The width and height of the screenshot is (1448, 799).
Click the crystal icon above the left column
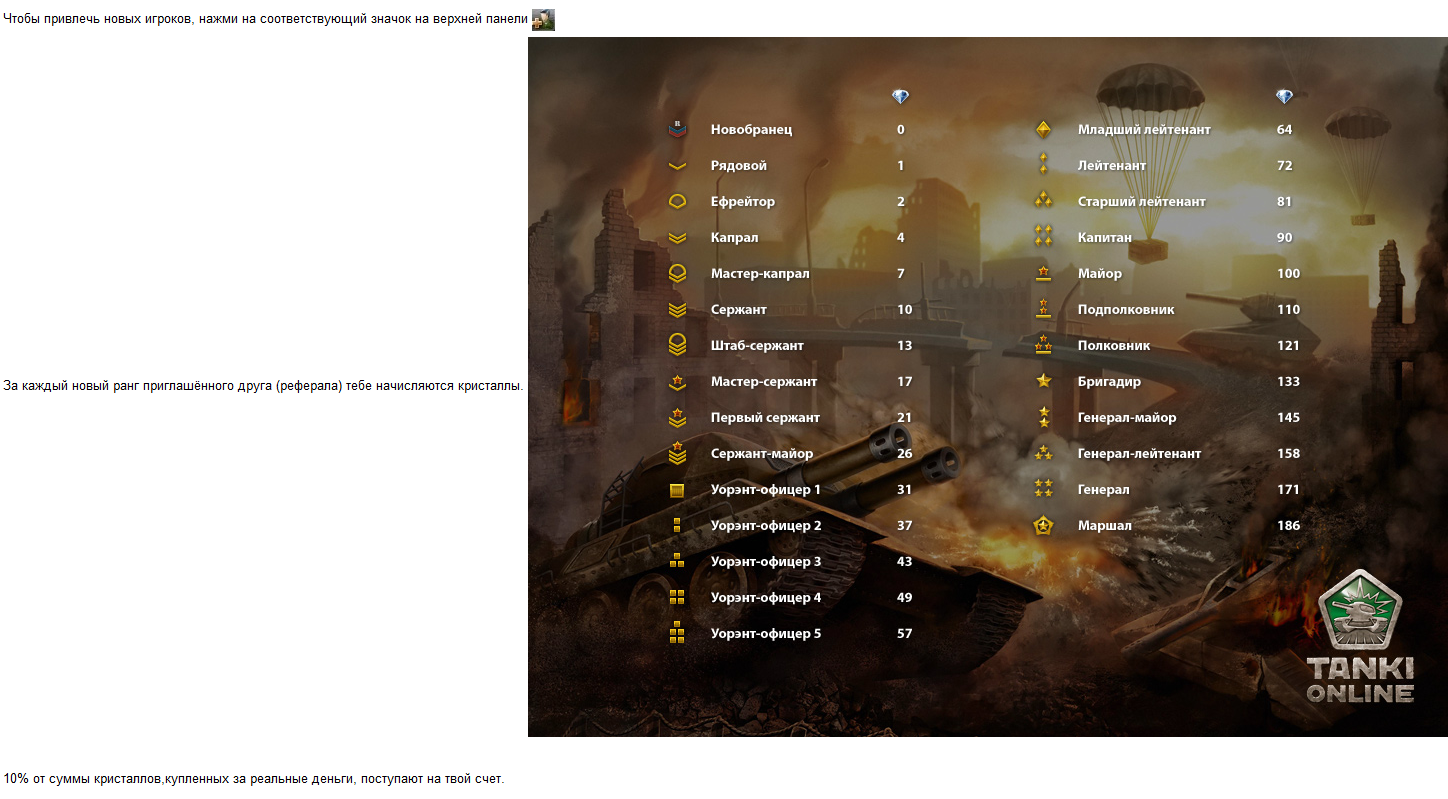click(x=901, y=97)
